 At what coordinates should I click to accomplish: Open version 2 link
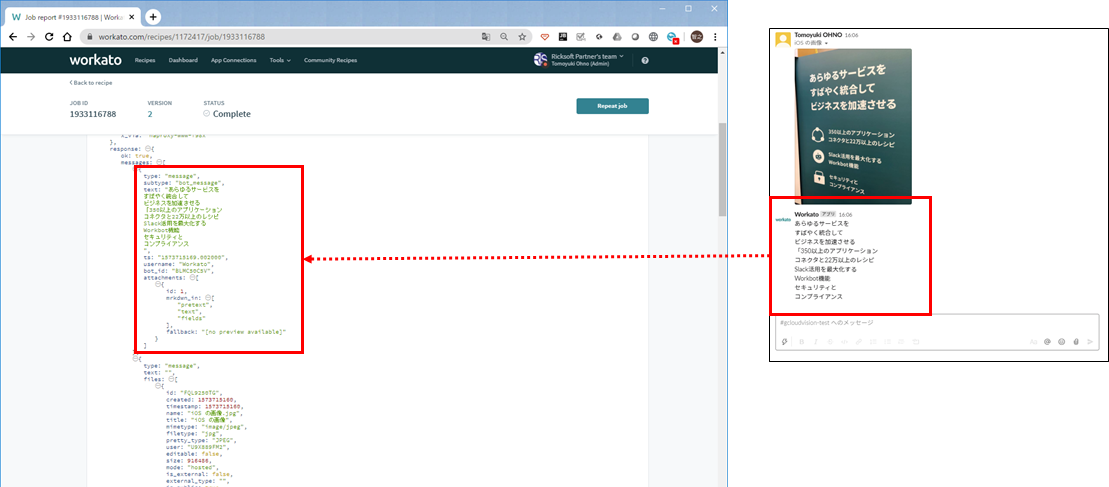pos(150,114)
